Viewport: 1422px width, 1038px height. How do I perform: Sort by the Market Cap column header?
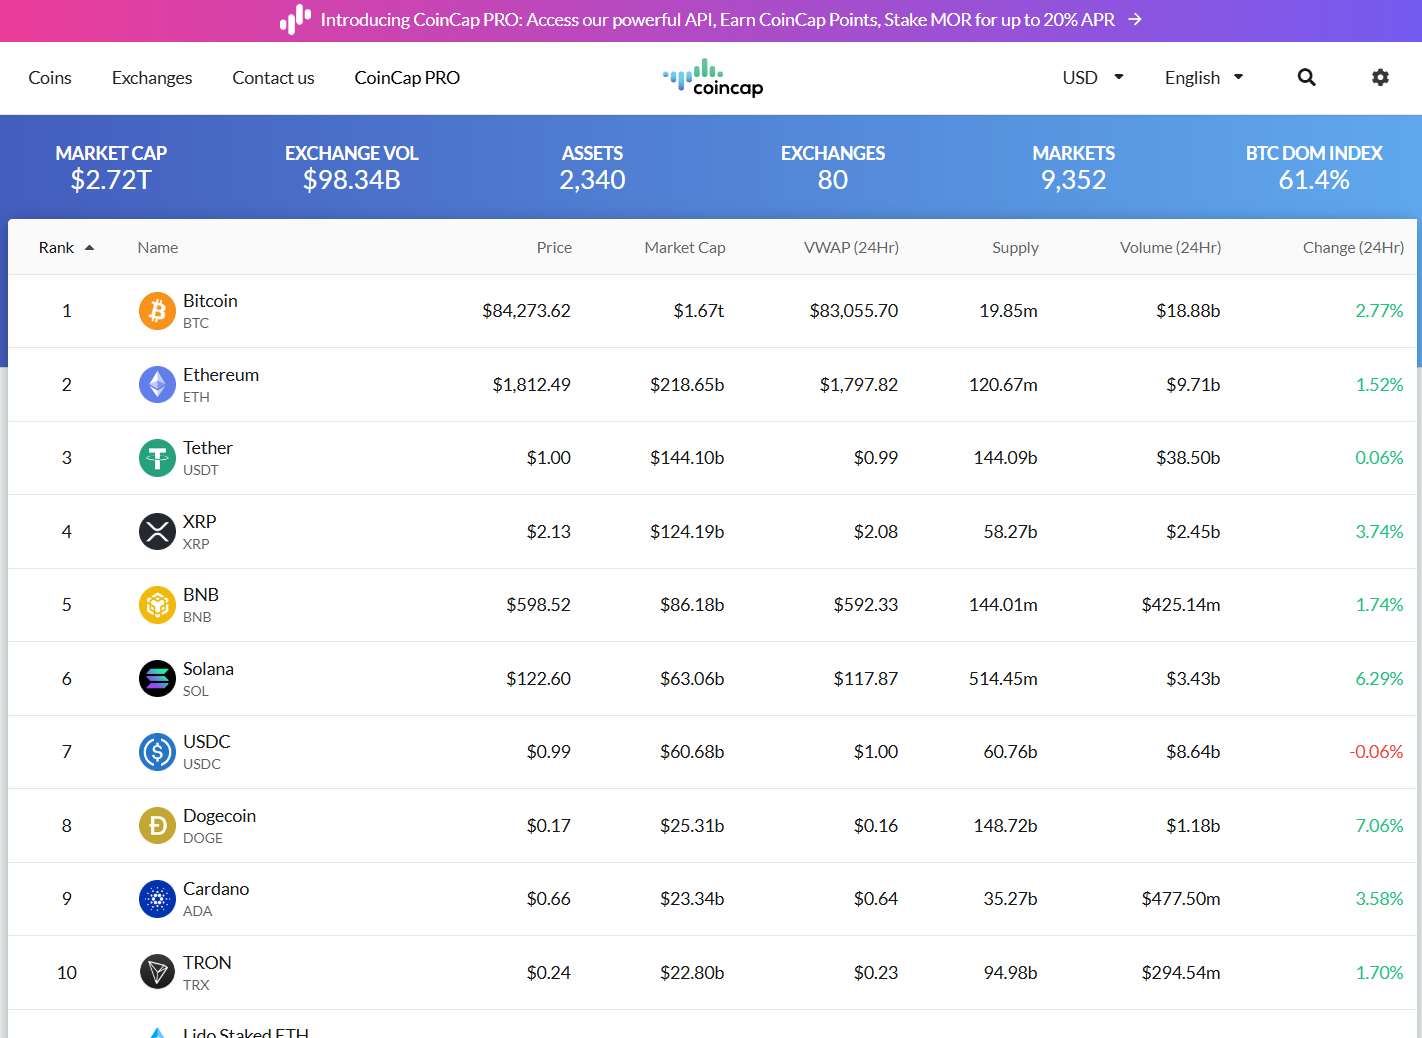click(x=685, y=248)
